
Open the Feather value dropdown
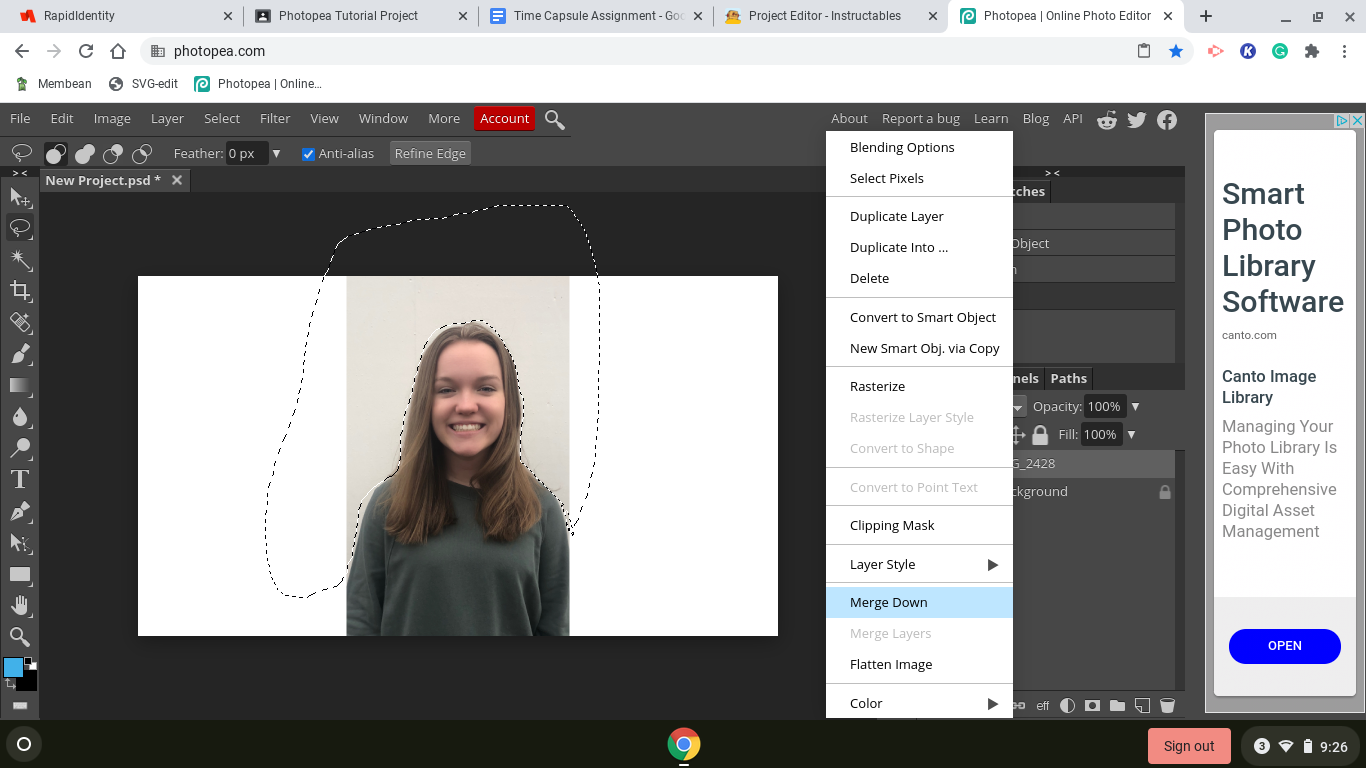pyautogui.click(x=277, y=153)
